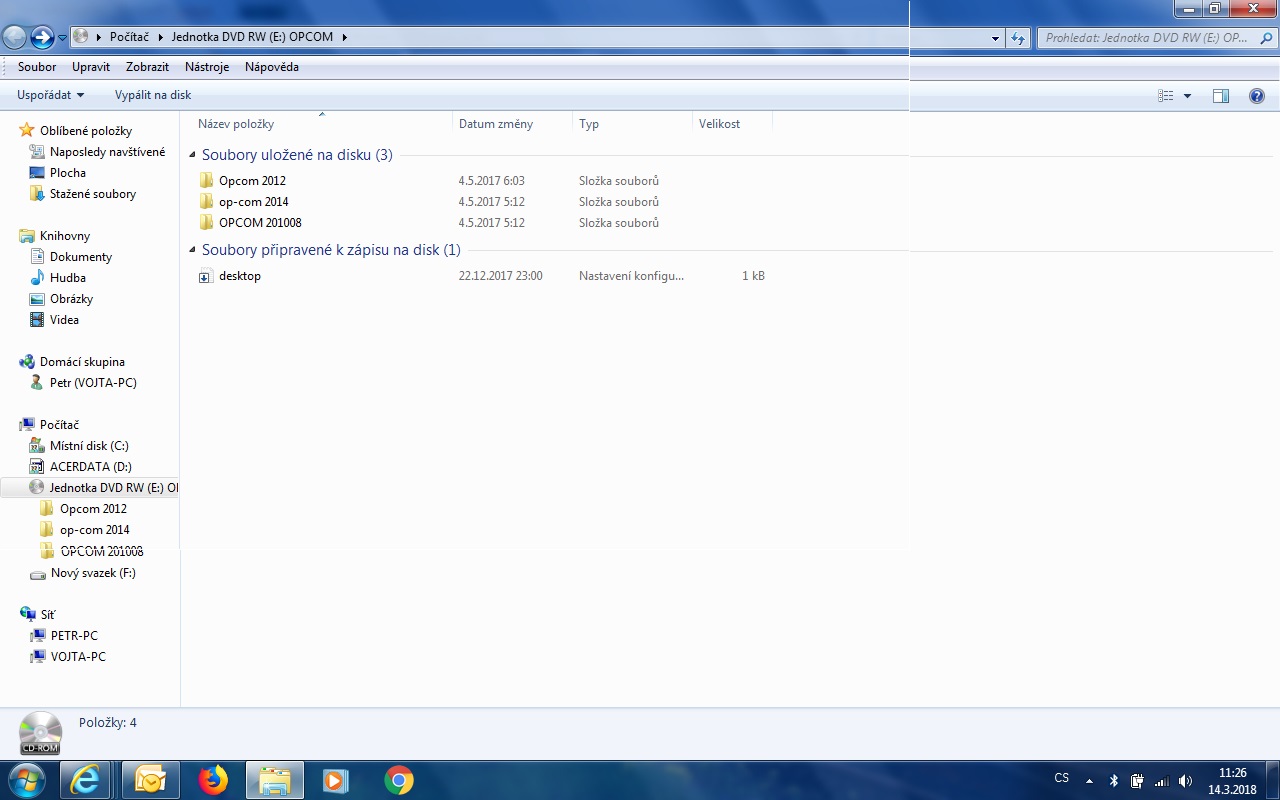
Task: Open the media player taskbar icon
Action: 336,780
